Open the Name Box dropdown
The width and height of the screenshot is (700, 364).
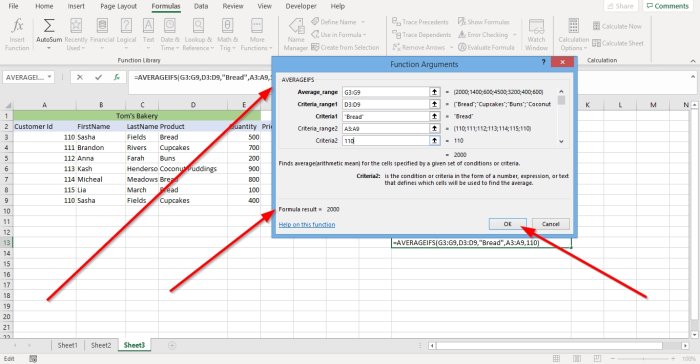coord(50,77)
